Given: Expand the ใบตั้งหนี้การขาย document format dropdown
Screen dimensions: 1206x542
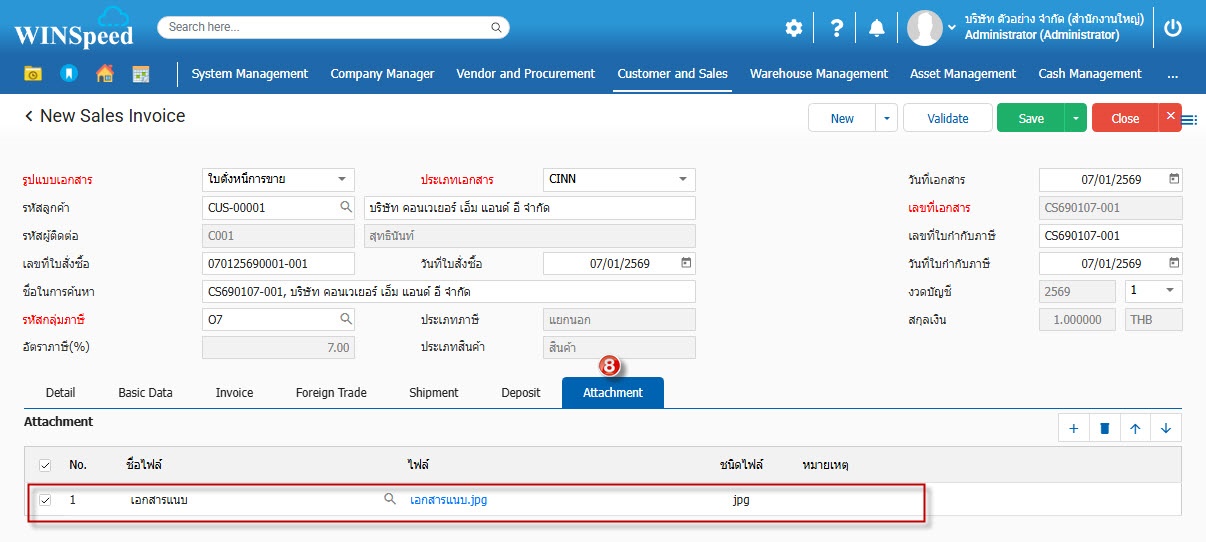Looking at the screenshot, I should (x=342, y=180).
